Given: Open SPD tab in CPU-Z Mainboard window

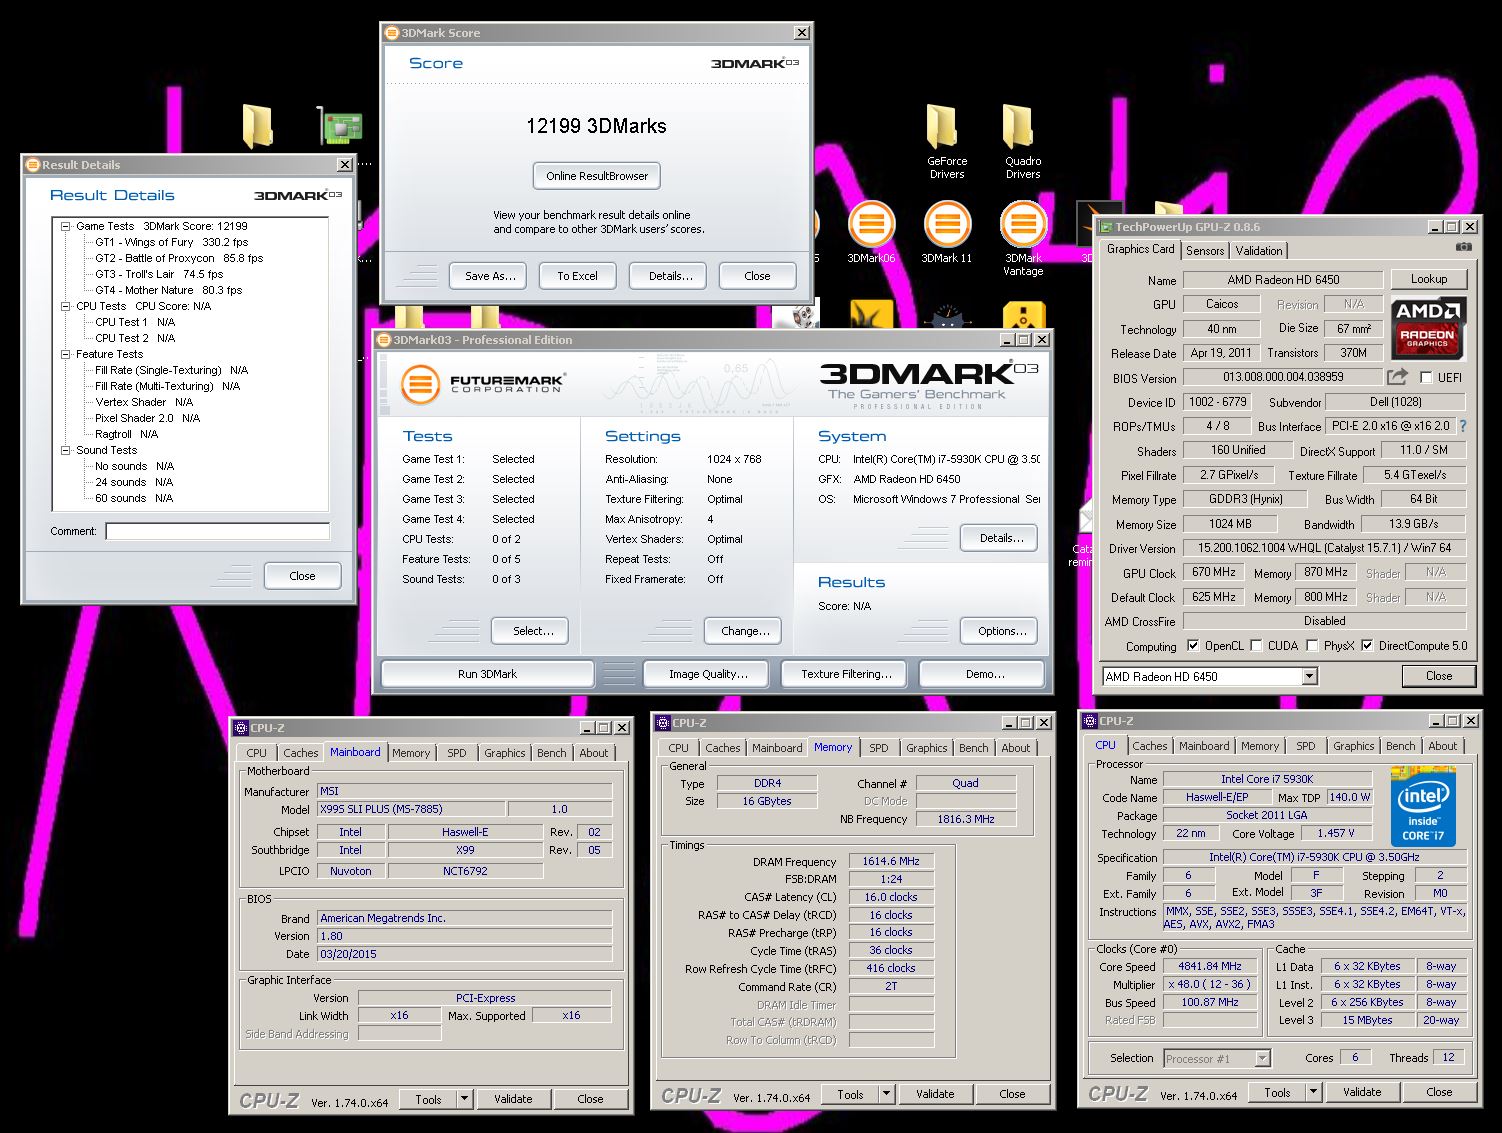Looking at the screenshot, I should point(457,753).
